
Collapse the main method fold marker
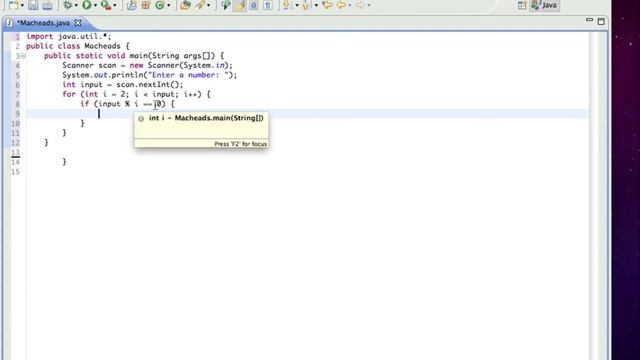pos(23,56)
